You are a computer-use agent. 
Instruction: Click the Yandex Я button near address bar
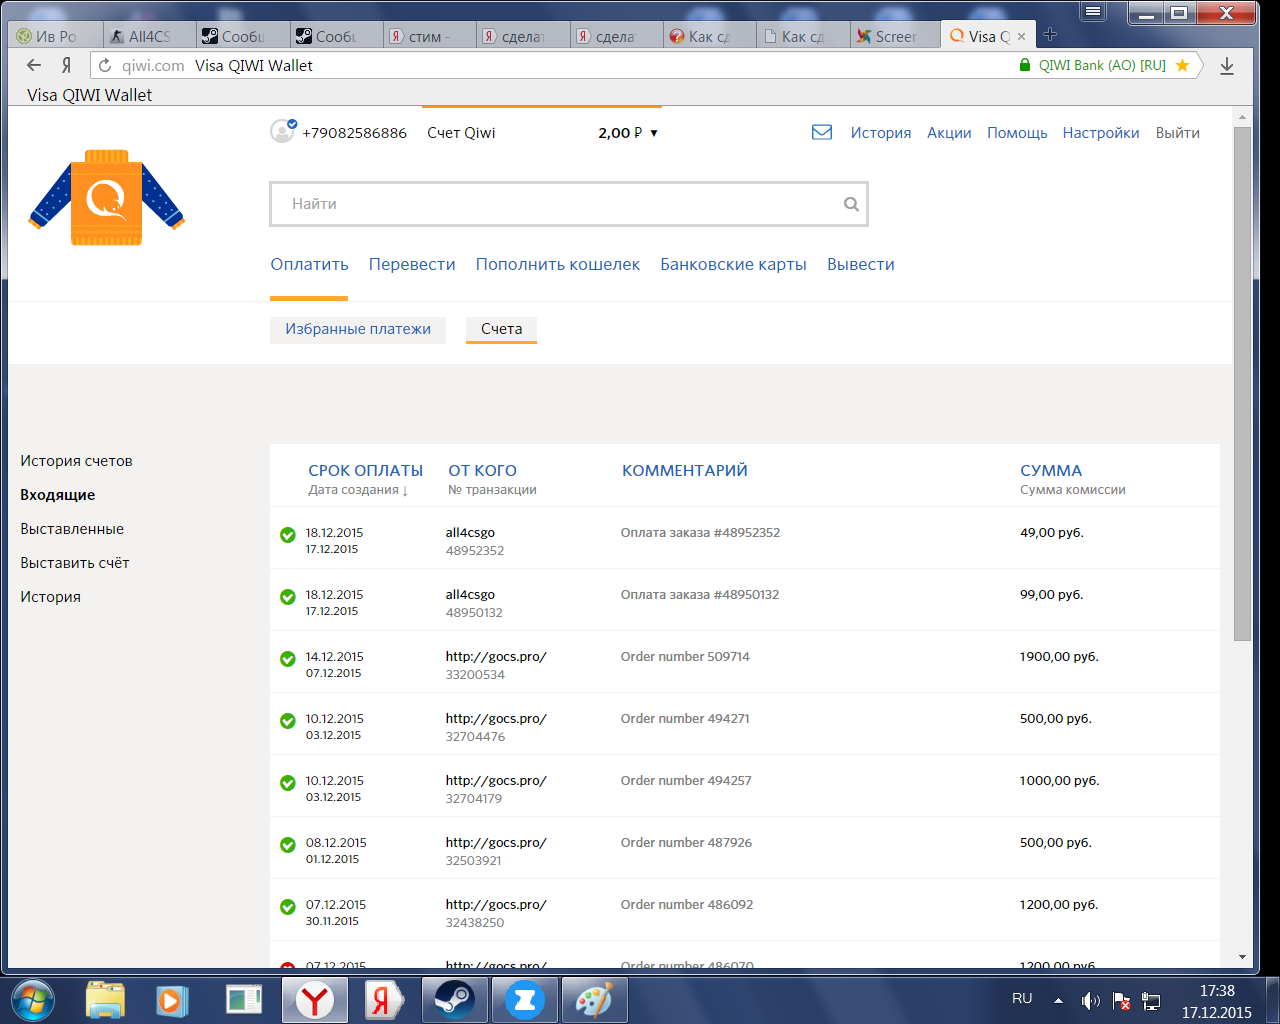(67, 65)
